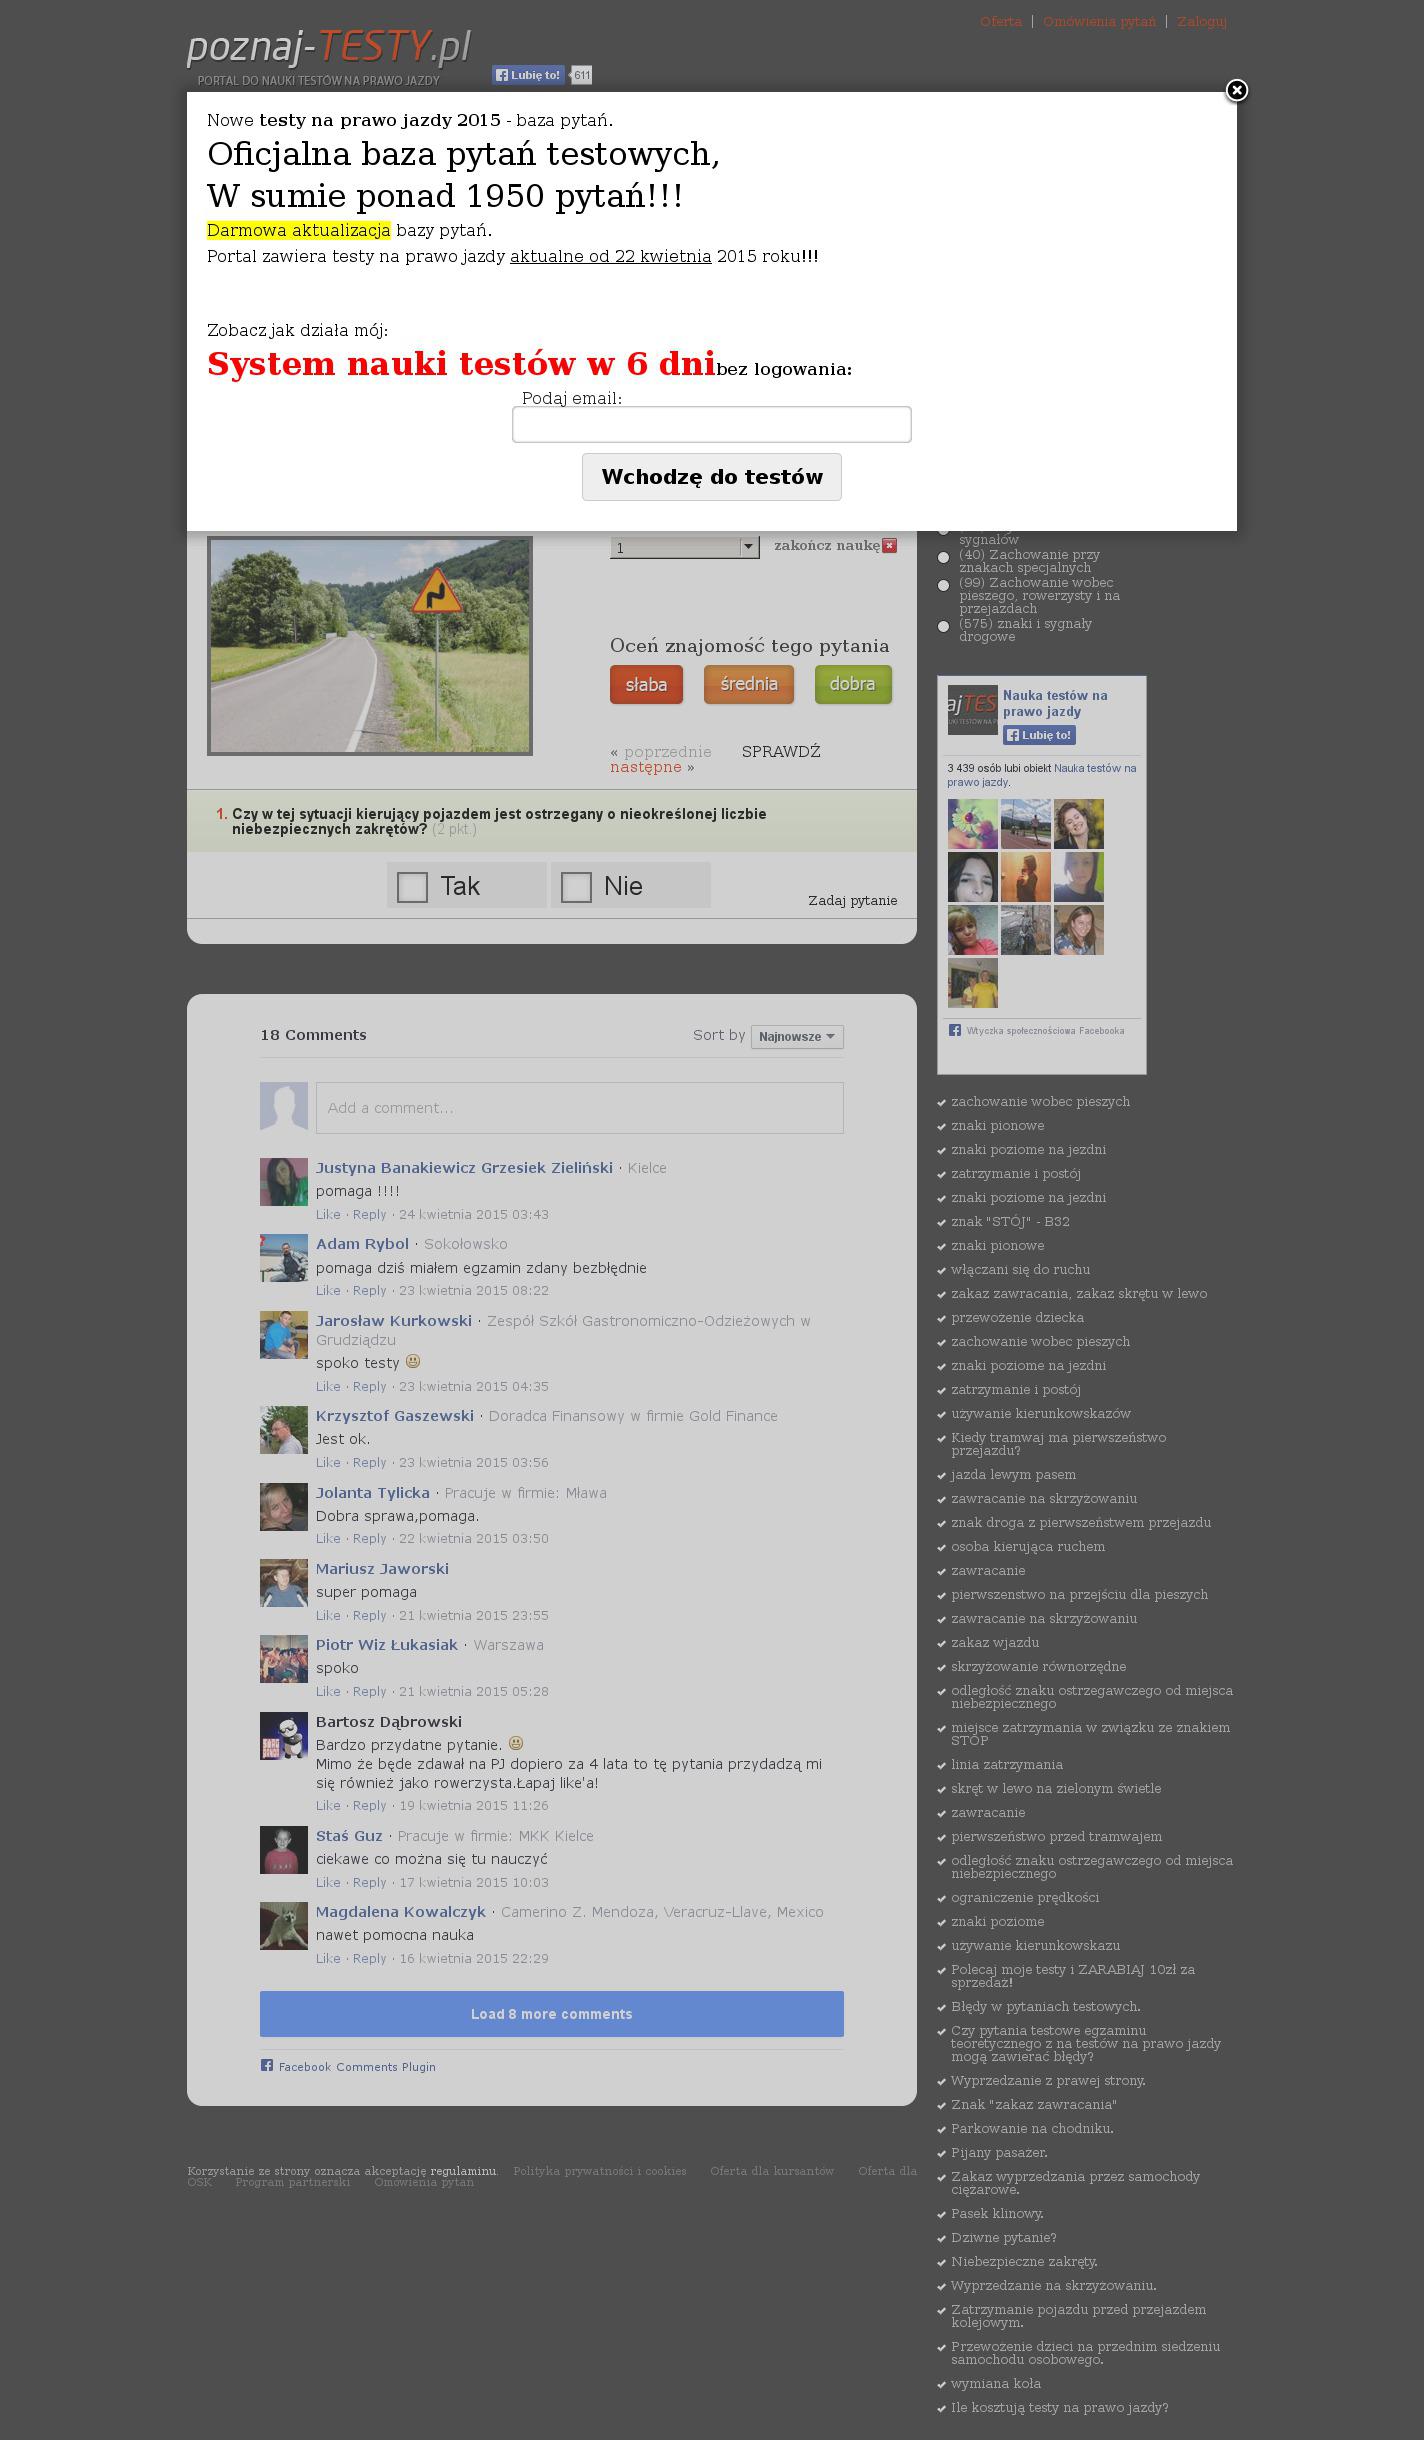Open 'Pijany pasażer.' sidebar link
1424x2440 pixels.
pos(999,2153)
